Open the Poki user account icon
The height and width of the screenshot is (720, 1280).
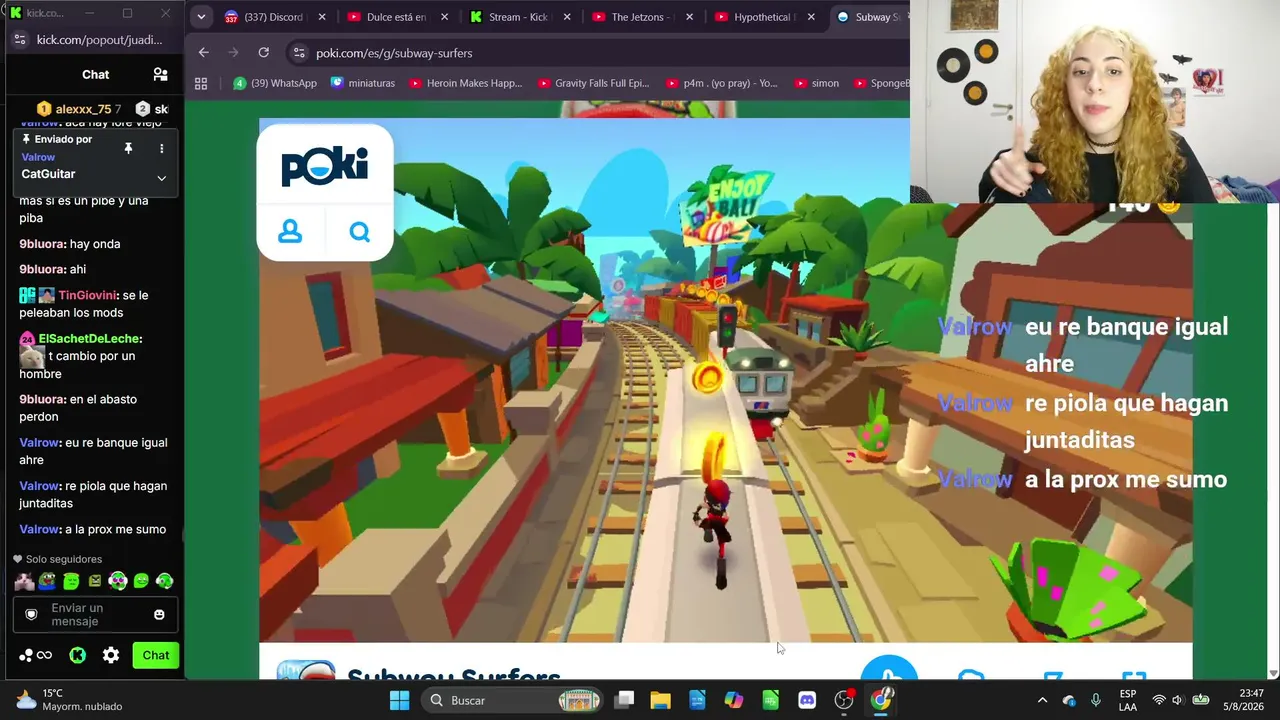click(290, 232)
